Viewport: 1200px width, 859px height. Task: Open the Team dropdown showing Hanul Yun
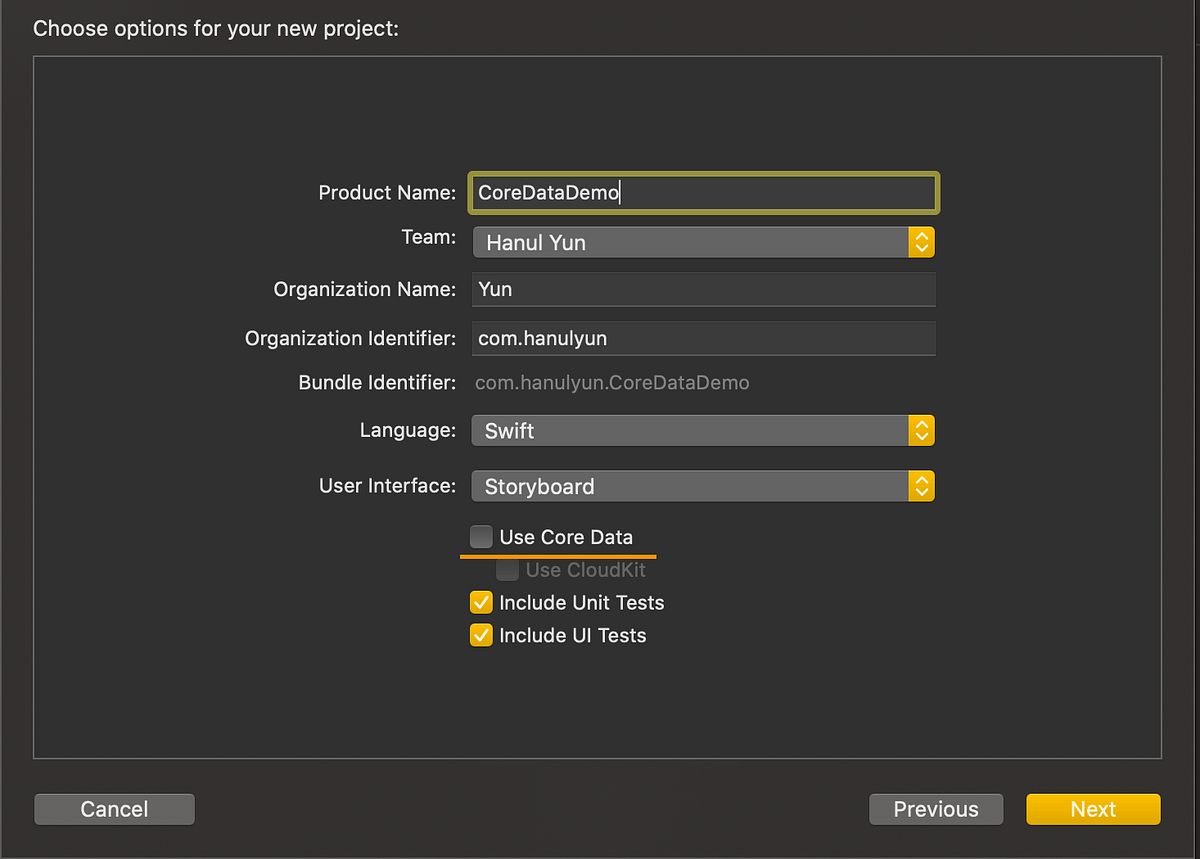[690, 242]
